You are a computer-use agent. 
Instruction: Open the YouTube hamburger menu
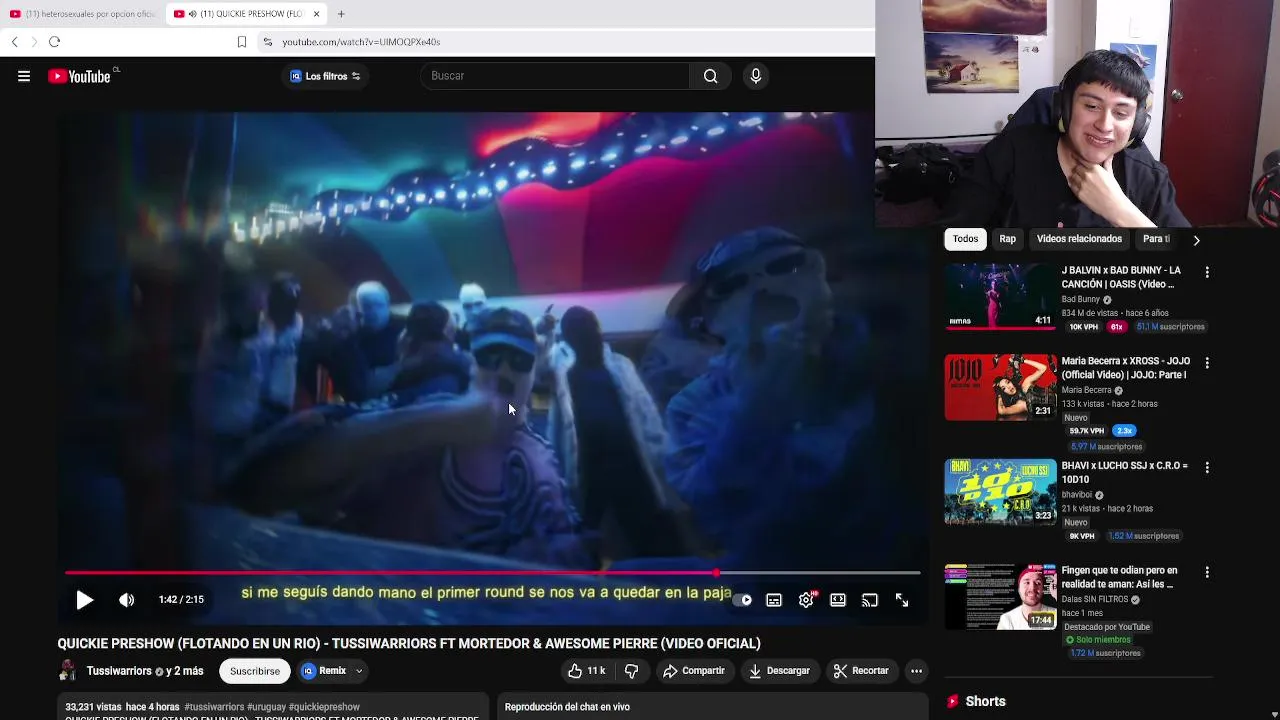24,76
